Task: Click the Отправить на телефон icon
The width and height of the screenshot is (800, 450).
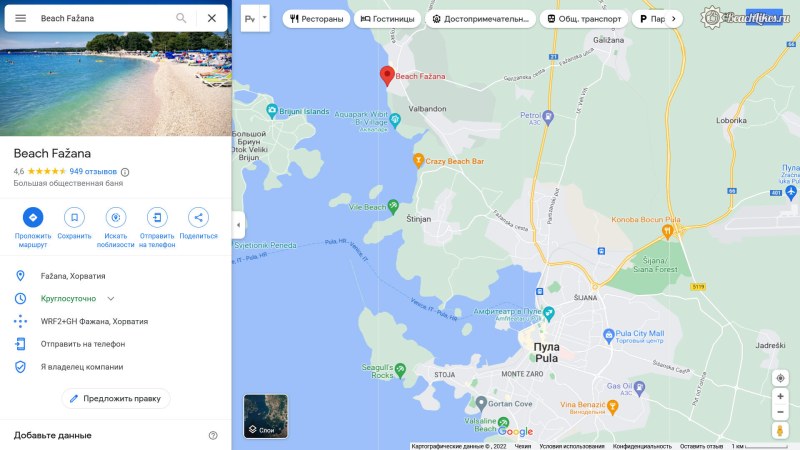Action: [157, 217]
